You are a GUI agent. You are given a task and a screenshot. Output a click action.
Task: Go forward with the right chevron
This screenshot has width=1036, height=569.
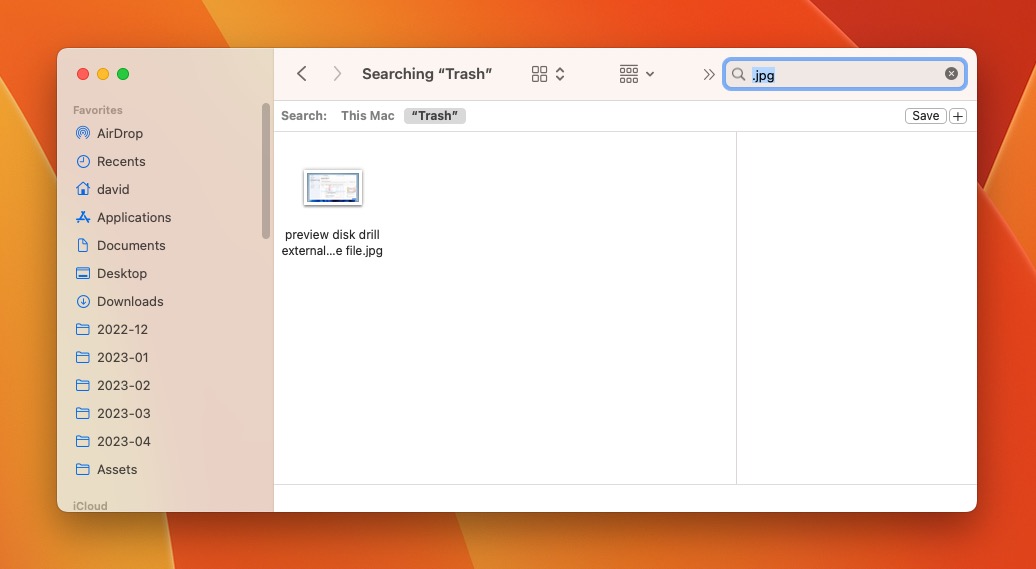click(x=337, y=73)
